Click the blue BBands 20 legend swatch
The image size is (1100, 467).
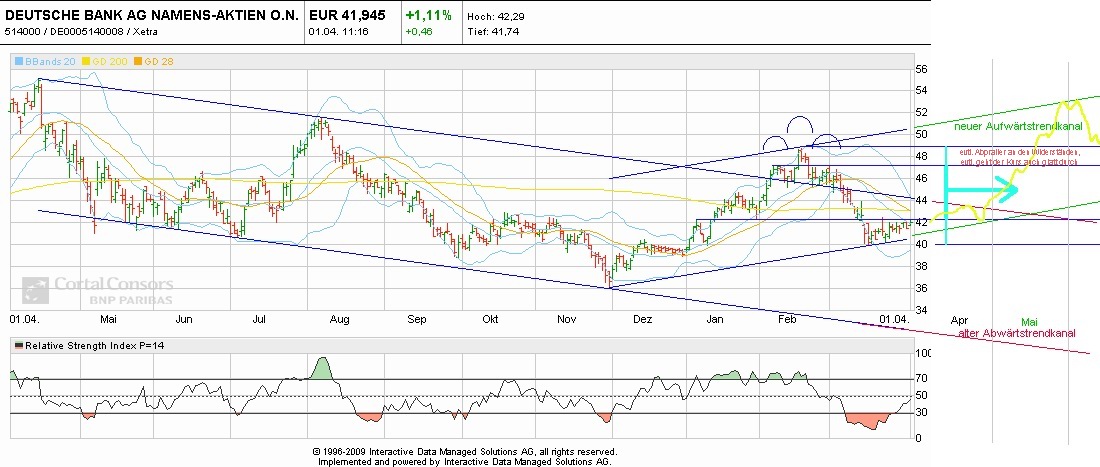tap(19, 62)
